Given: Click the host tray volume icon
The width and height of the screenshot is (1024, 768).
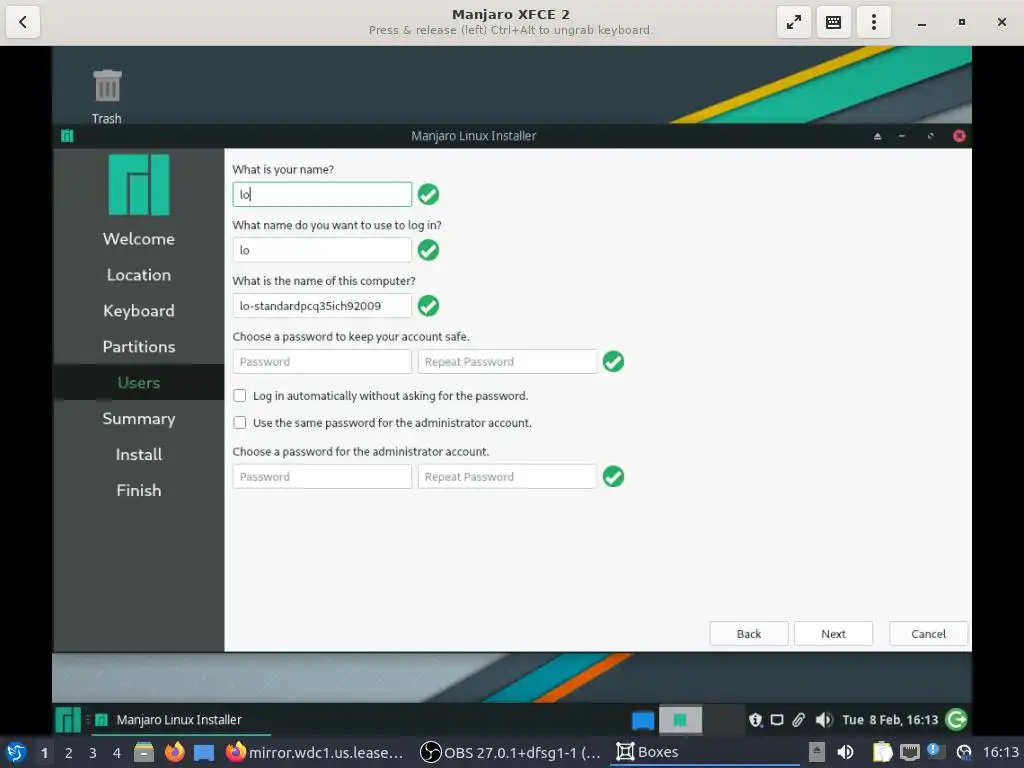Looking at the screenshot, I should click(845, 752).
